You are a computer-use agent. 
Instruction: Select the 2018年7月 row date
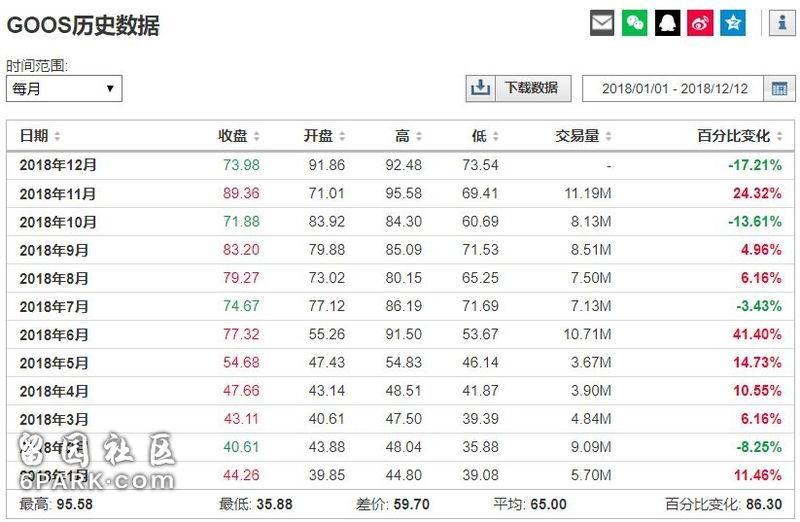click(54, 306)
